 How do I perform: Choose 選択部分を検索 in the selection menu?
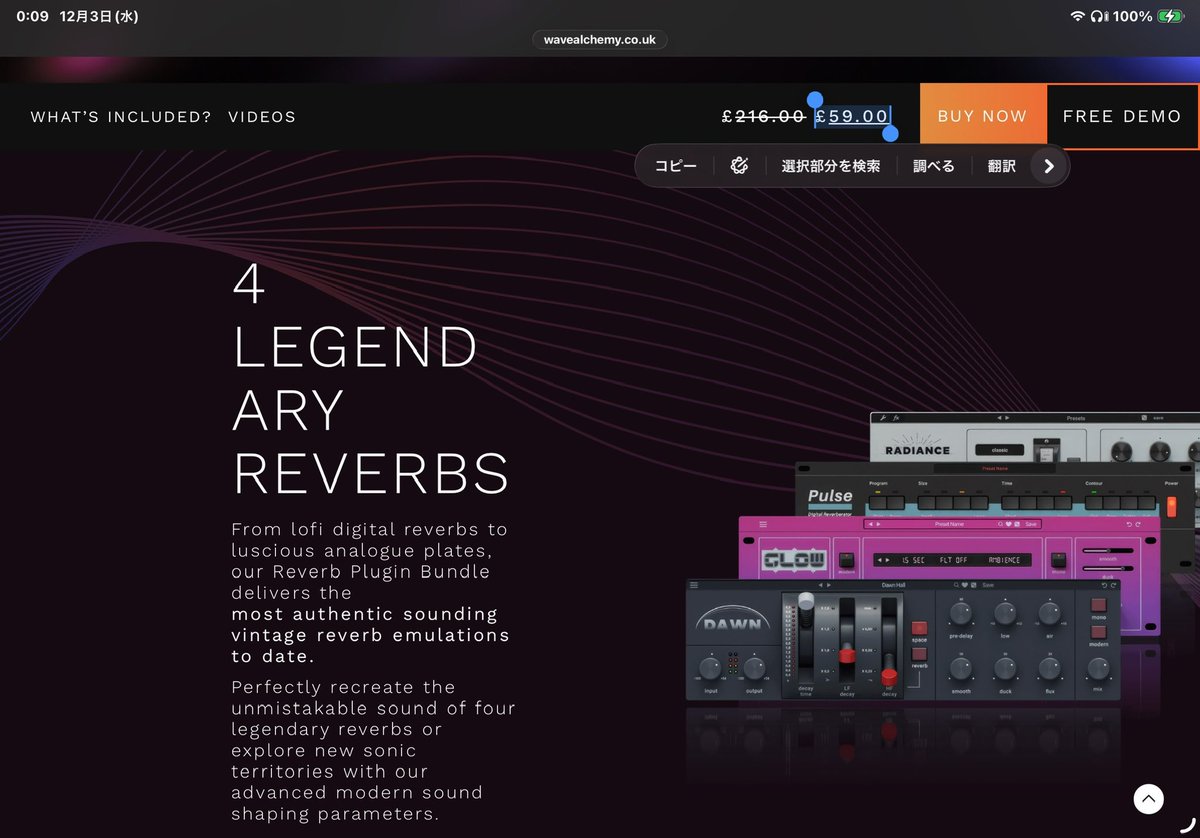[831, 166]
